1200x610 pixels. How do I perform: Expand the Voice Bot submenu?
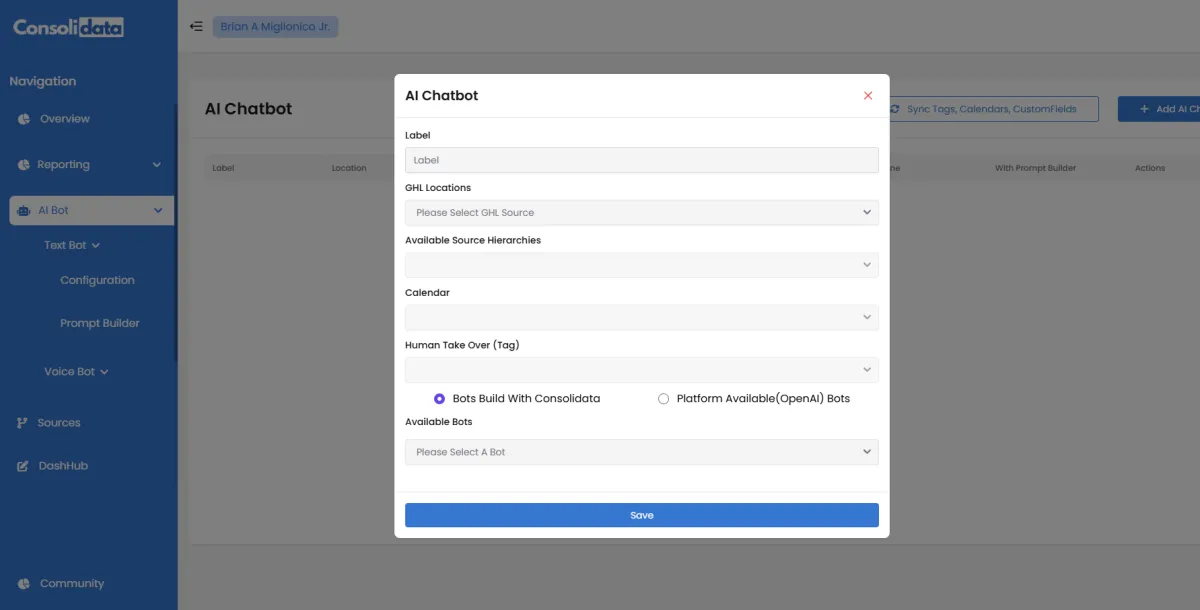(x=76, y=372)
